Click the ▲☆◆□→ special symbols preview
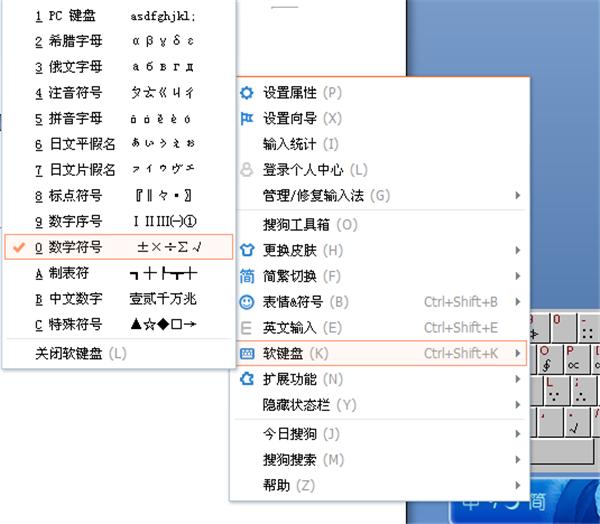Viewport: 600px width, 524px height. coord(163,325)
